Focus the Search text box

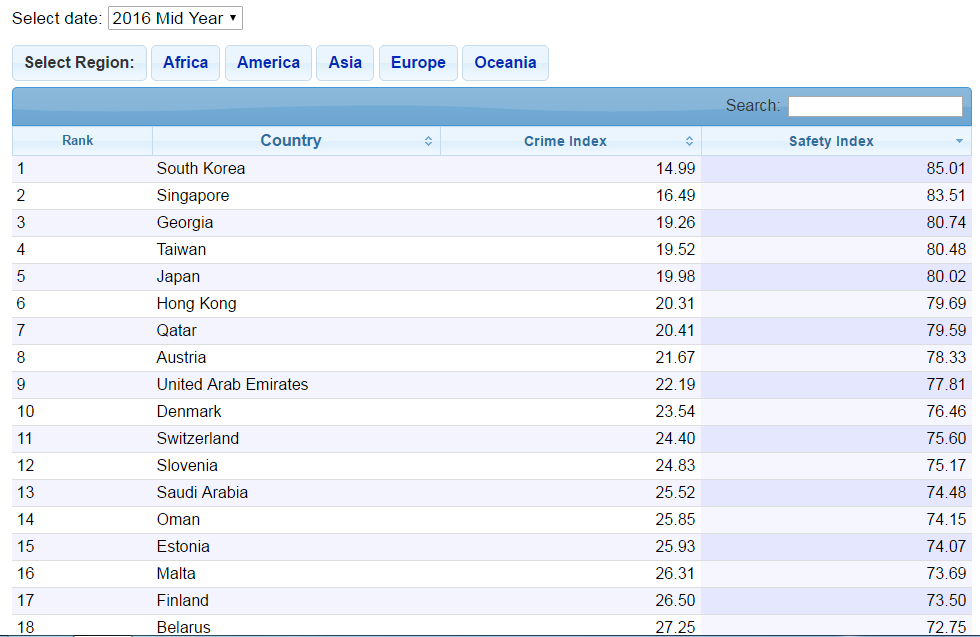point(875,106)
